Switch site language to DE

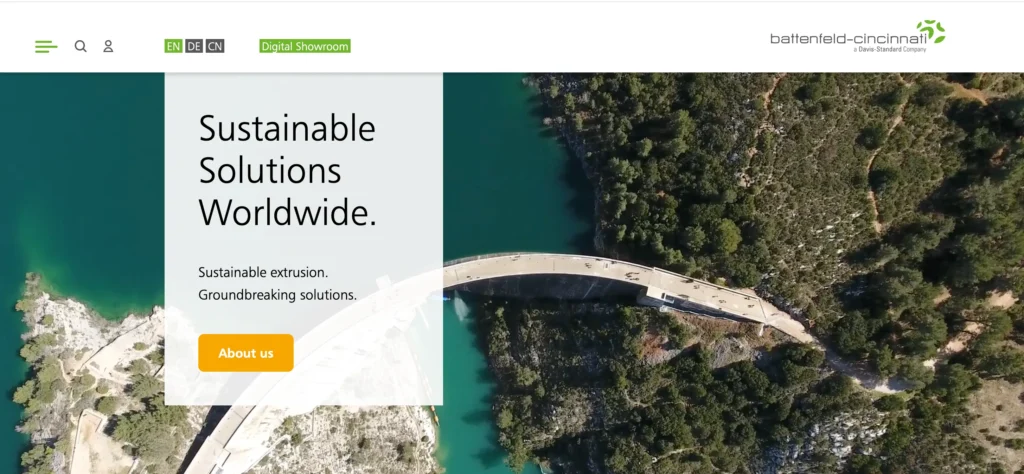(x=194, y=46)
